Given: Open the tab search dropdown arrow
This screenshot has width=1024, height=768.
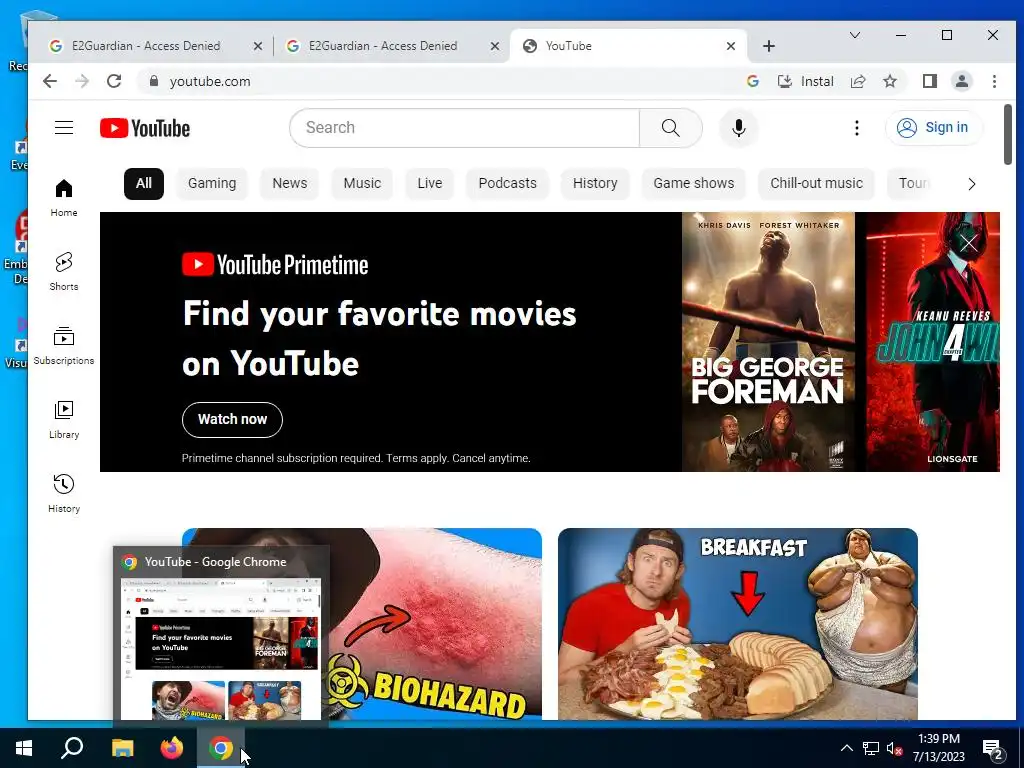Looking at the screenshot, I should click(x=855, y=35).
